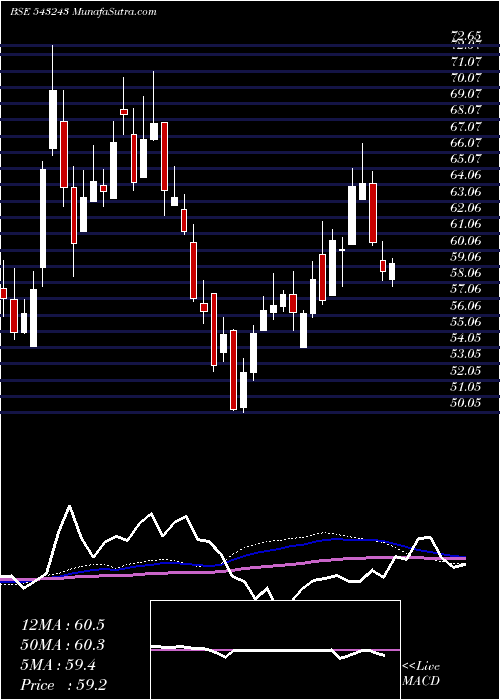The image size is (500, 700).
Task: Click the Price : 59.2 reading
Action: coord(62,685)
